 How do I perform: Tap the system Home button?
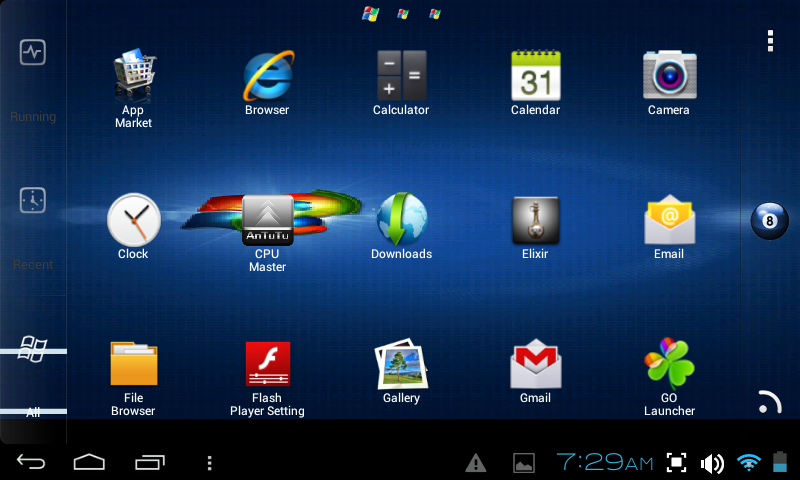click(x=89, y=462)
